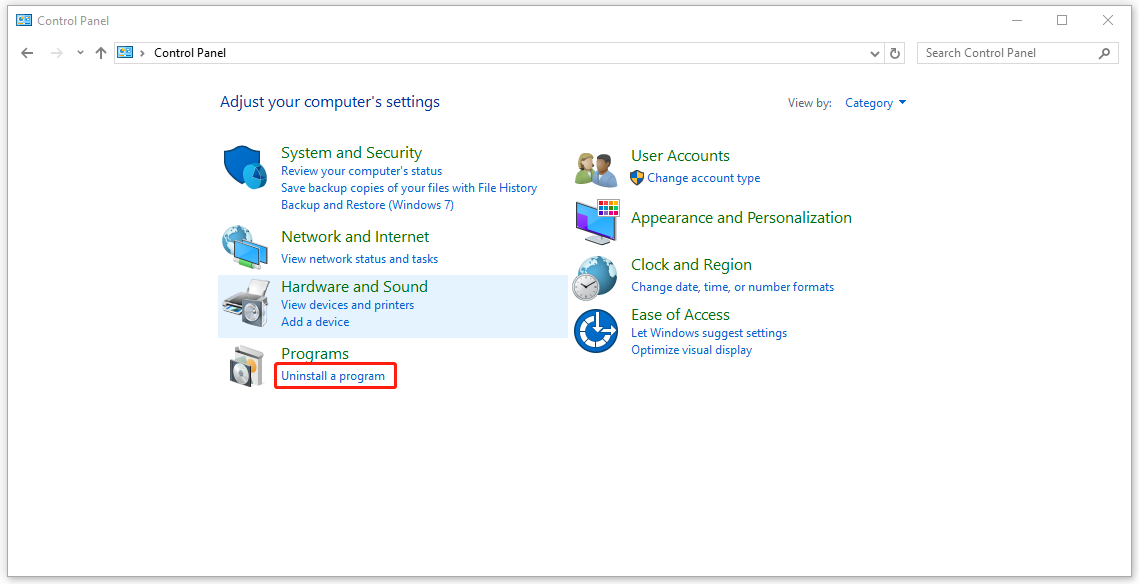Go up one level with the Up arrow

(101, 53)
